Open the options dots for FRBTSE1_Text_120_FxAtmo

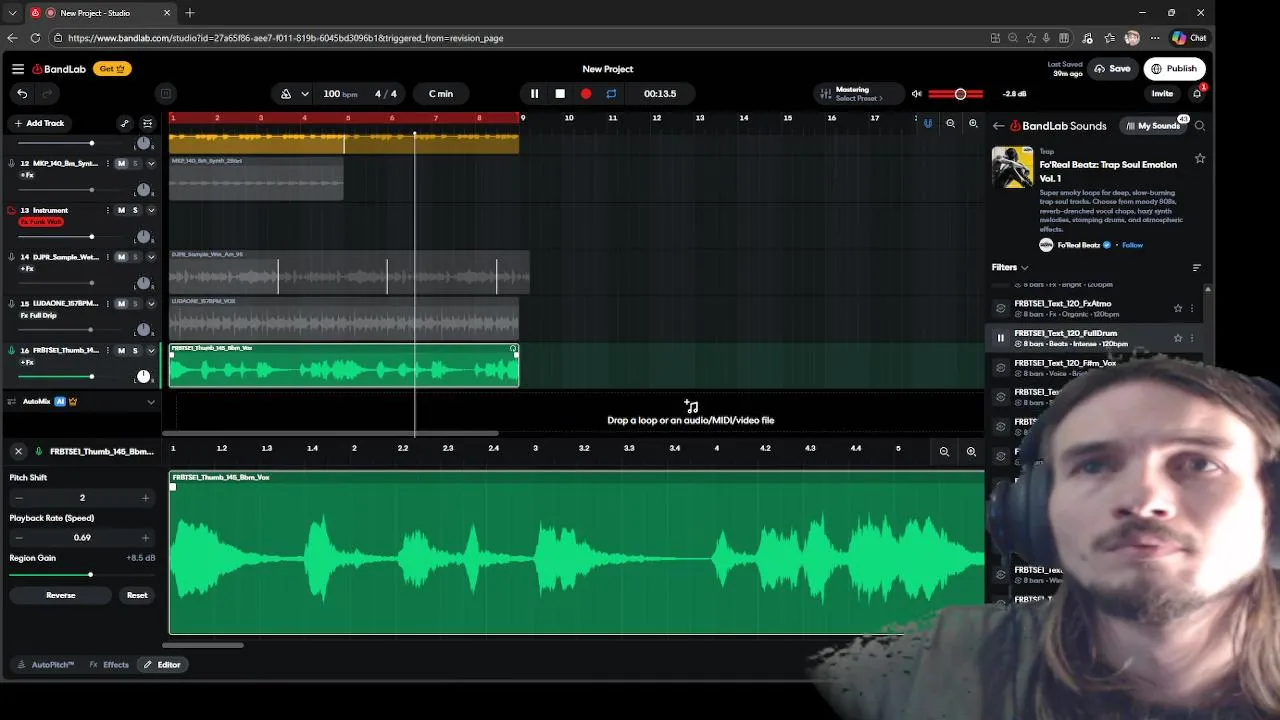tap(1192, 308)
